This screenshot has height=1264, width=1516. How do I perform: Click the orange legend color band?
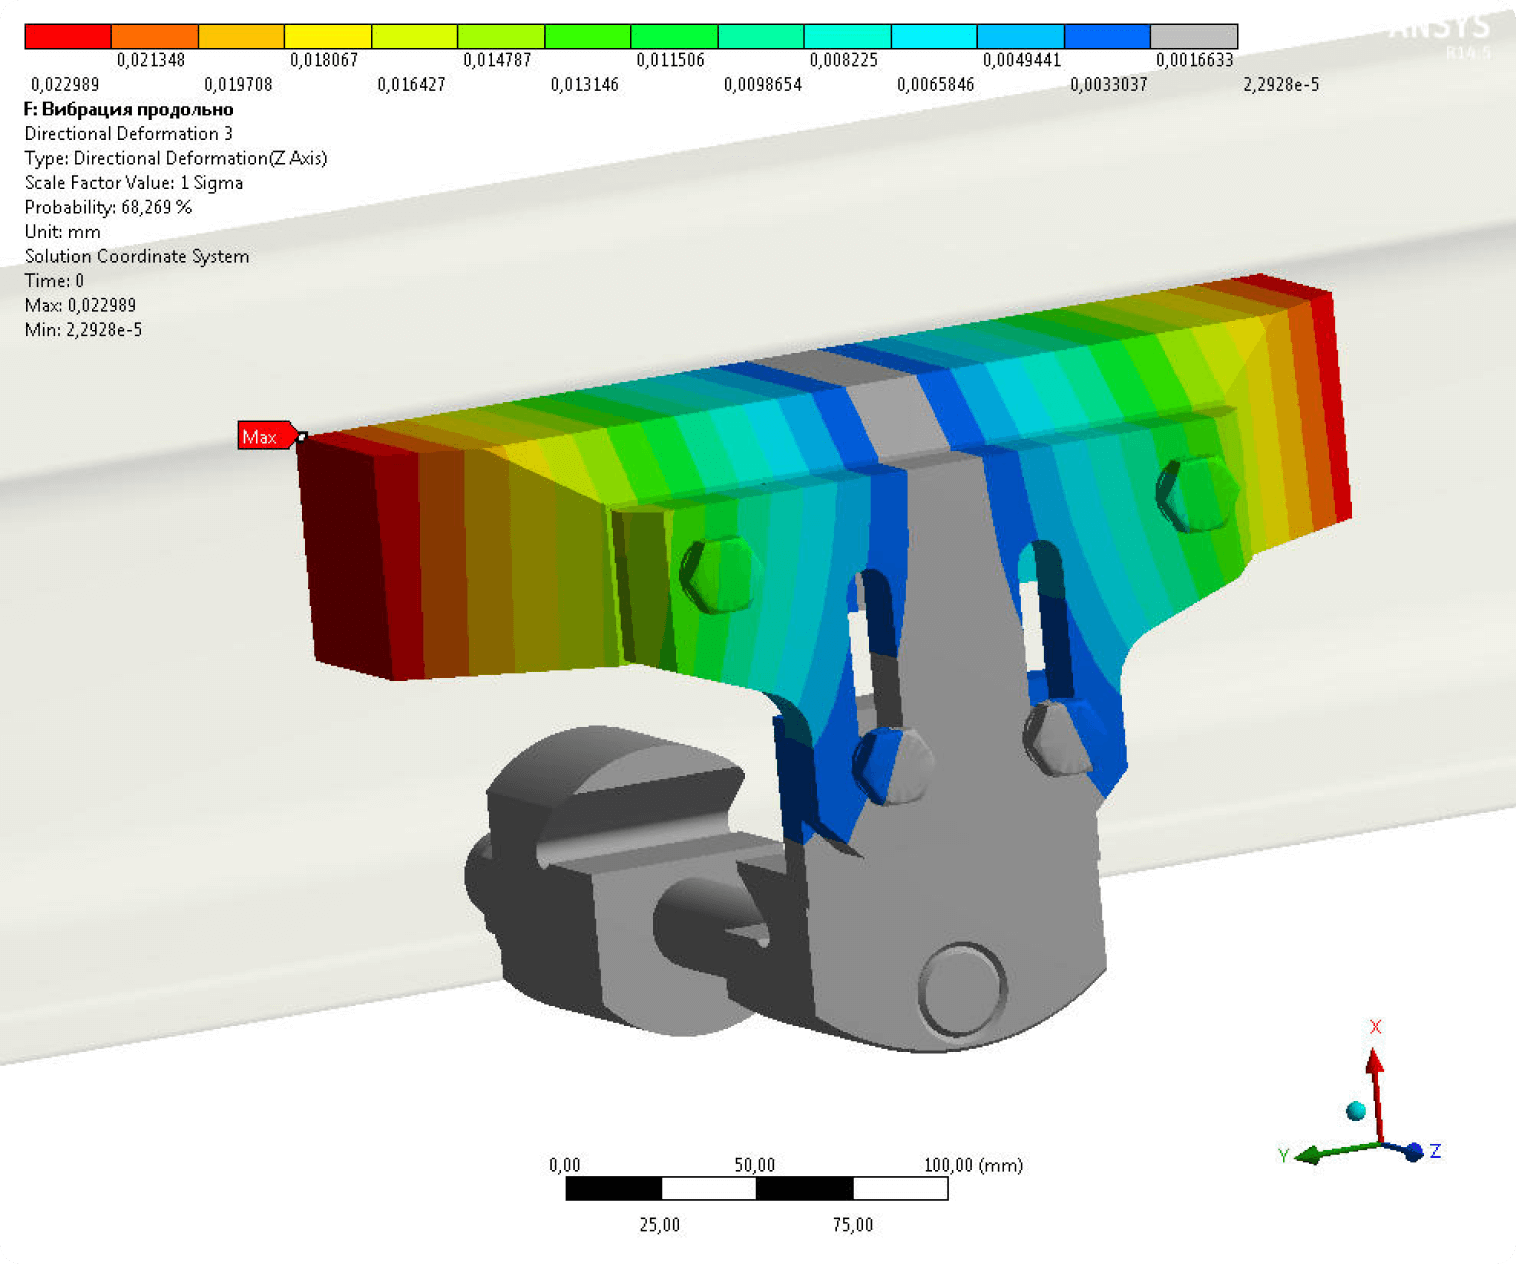(x=155, y=37)
